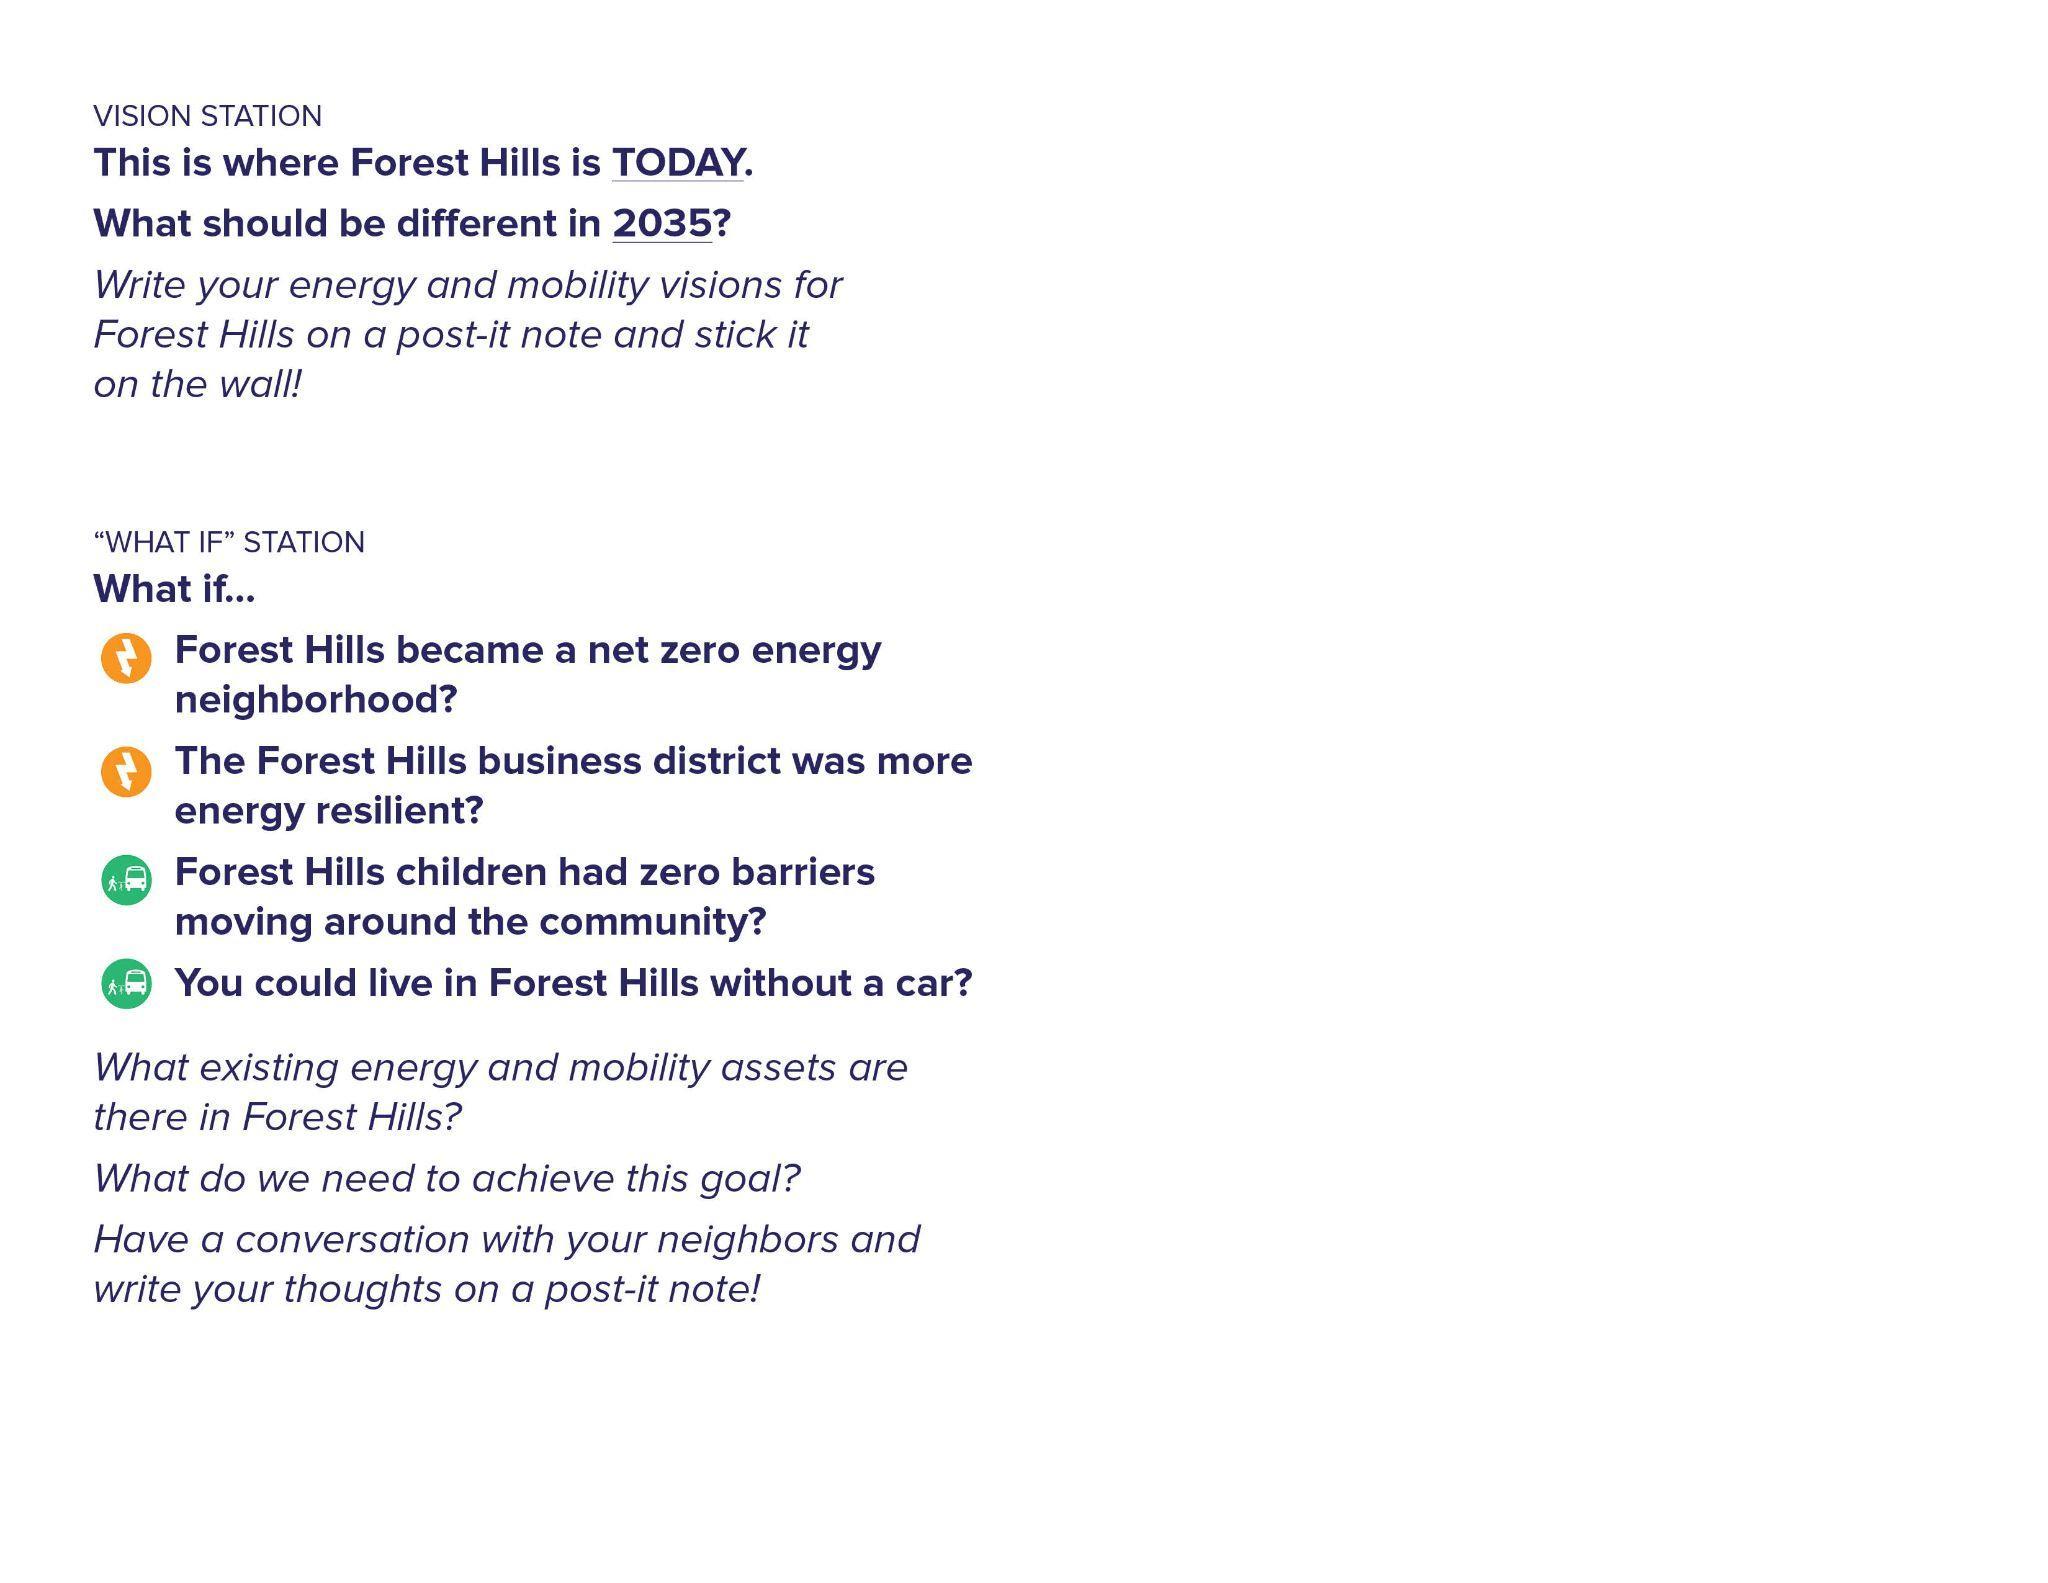Click "You could live in Forest Hills without a car?"
The width and height of the screenshot is (2048, 1583).
coord(573,983)
